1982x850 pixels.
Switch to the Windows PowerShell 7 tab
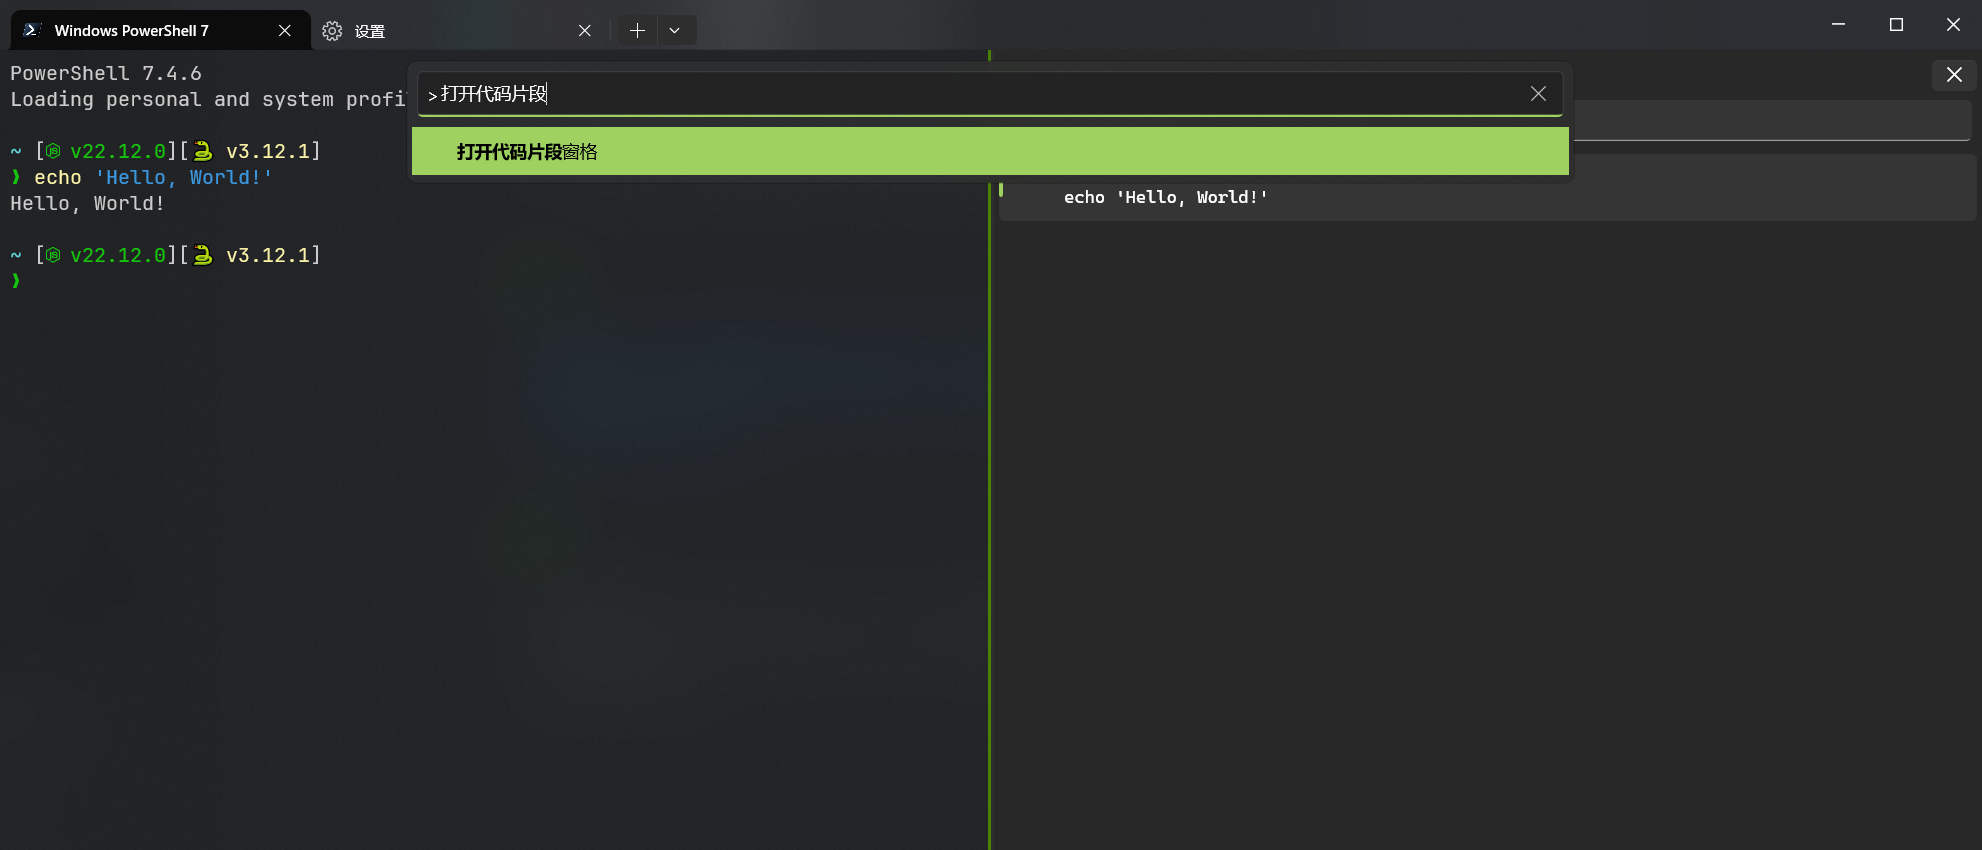point(160,31)
